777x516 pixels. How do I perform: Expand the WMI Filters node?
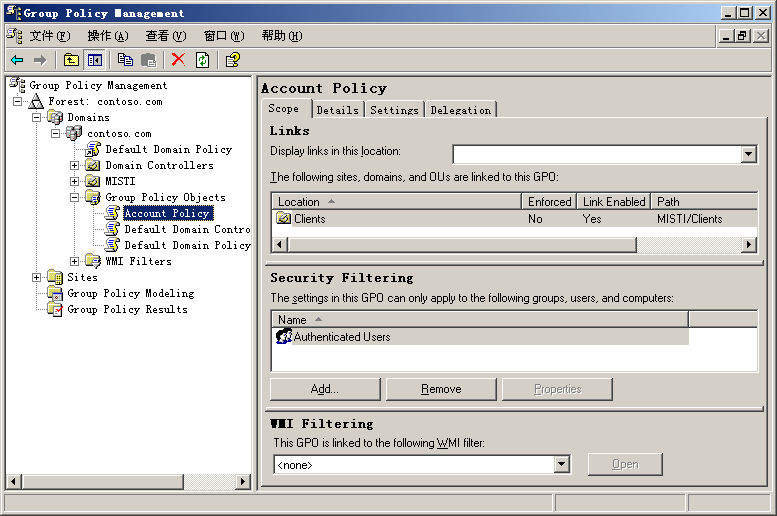74,261
